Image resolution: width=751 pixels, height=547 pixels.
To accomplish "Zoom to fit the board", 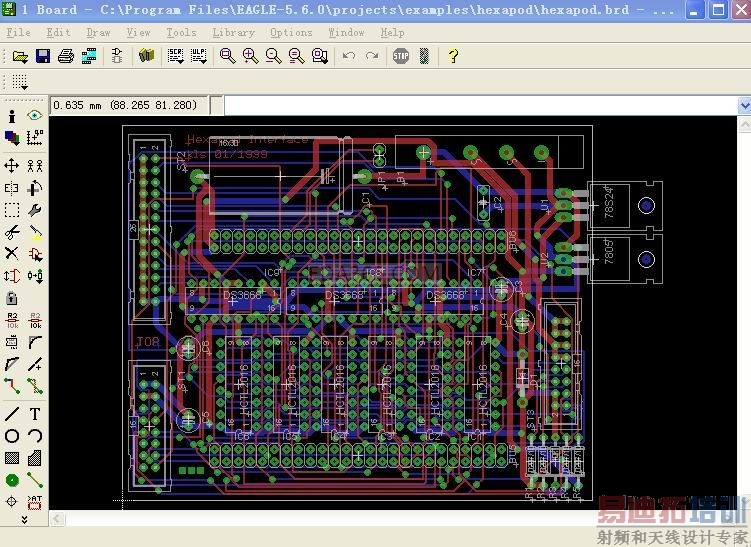I will [x=228, y=56].
